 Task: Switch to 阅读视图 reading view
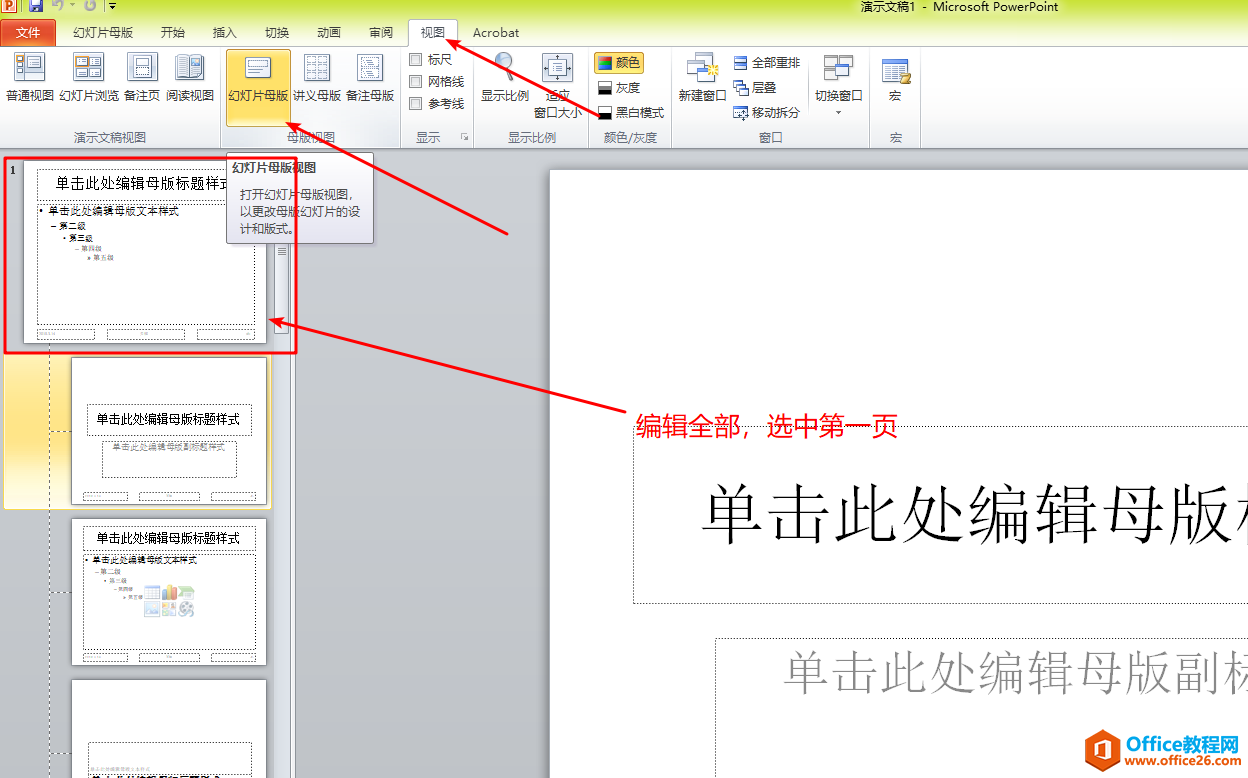(190, 78)
